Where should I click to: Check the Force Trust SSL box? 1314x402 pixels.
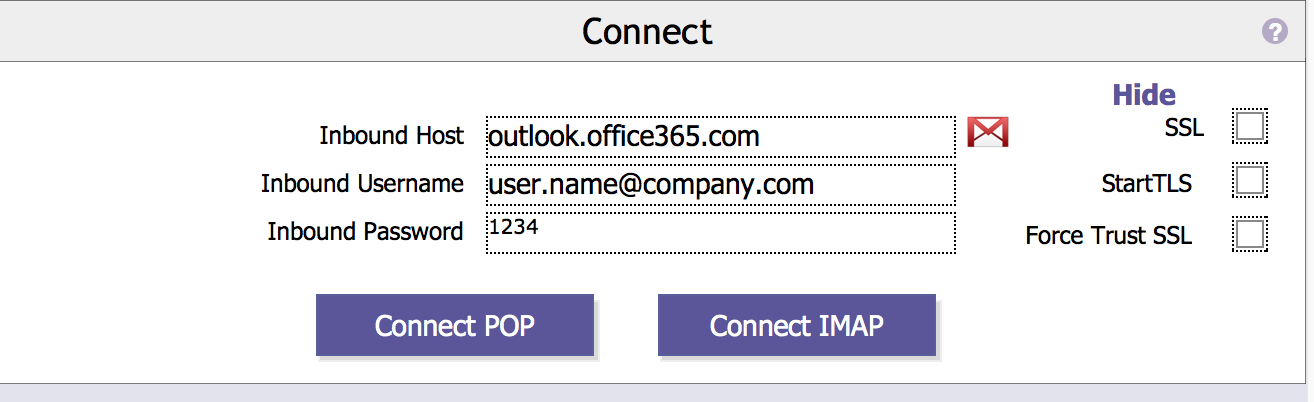click(1250, 235)
